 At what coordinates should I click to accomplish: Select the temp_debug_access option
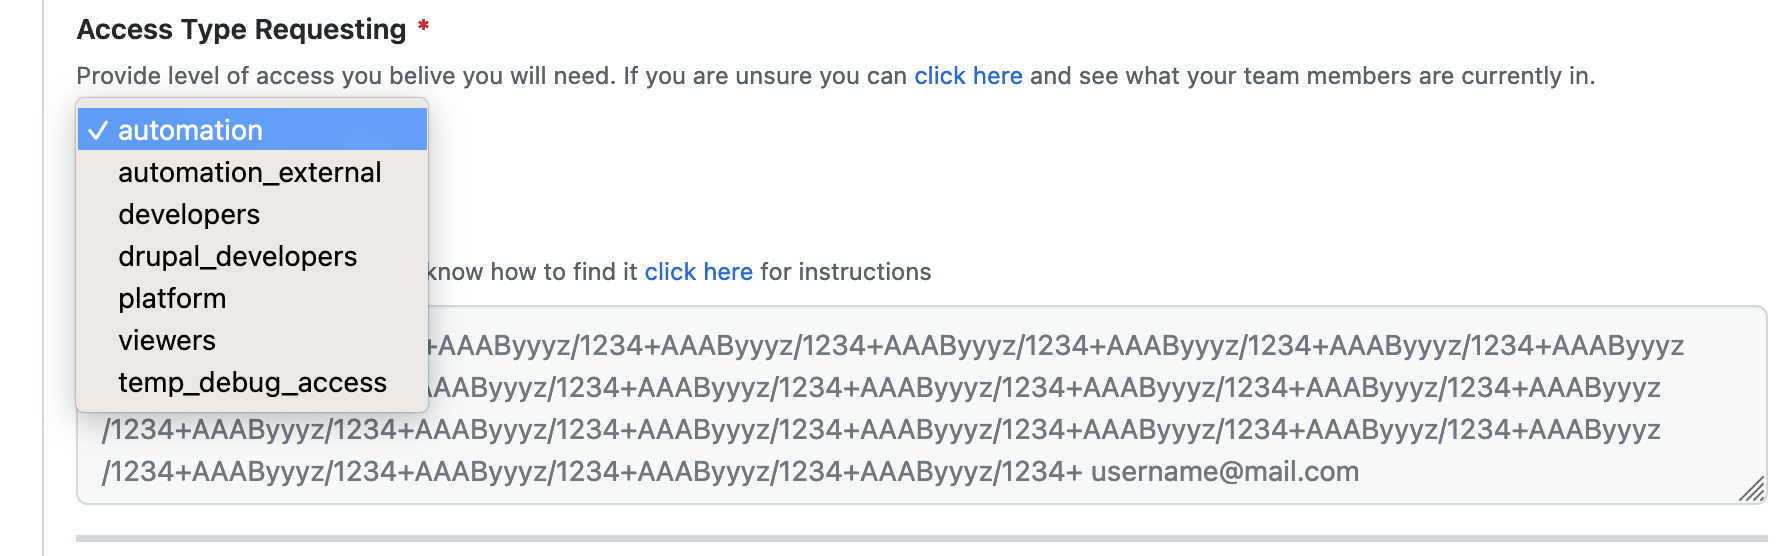(x=252, y=383)
